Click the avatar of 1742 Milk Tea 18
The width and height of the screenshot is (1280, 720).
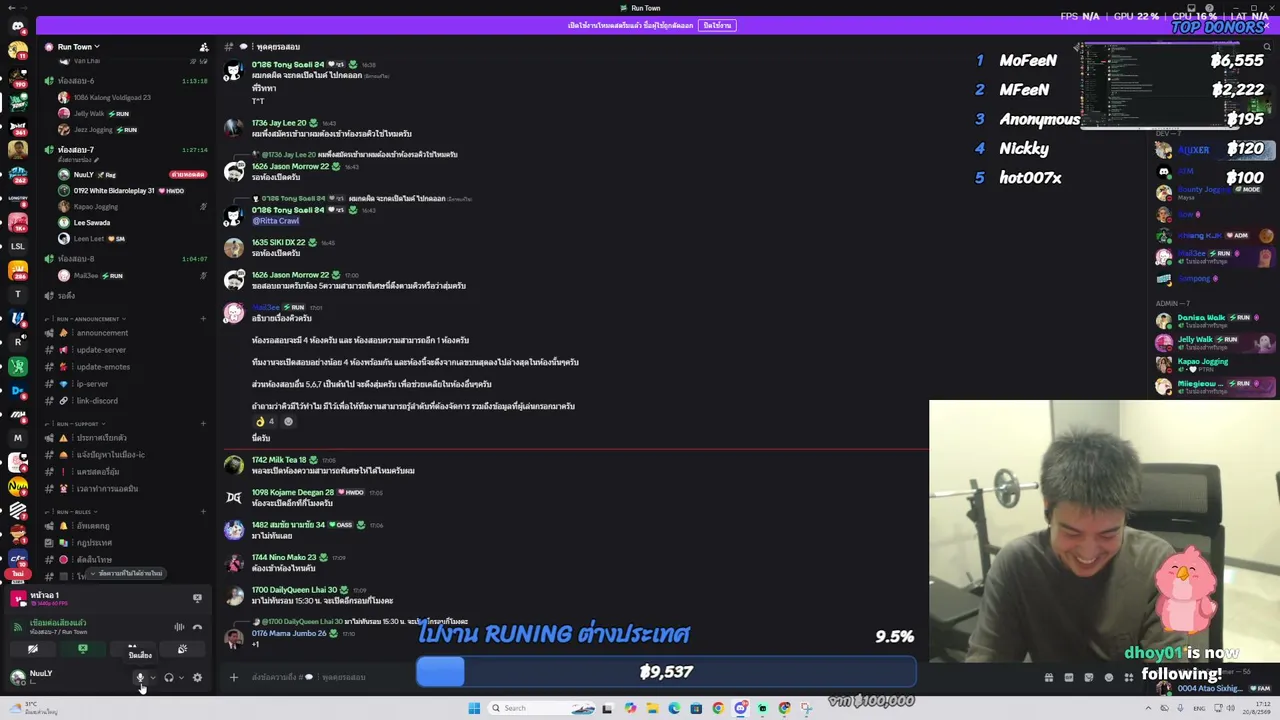pos(234,465)
